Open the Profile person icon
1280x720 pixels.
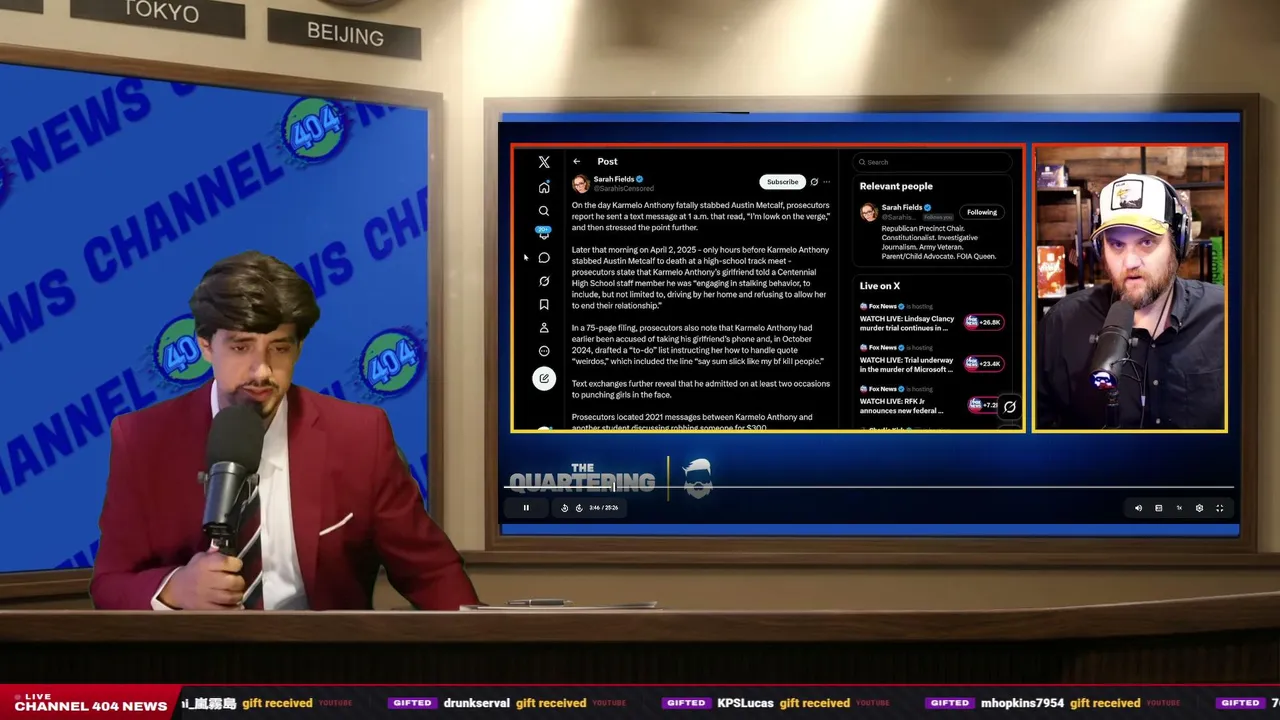coord(544,328)
